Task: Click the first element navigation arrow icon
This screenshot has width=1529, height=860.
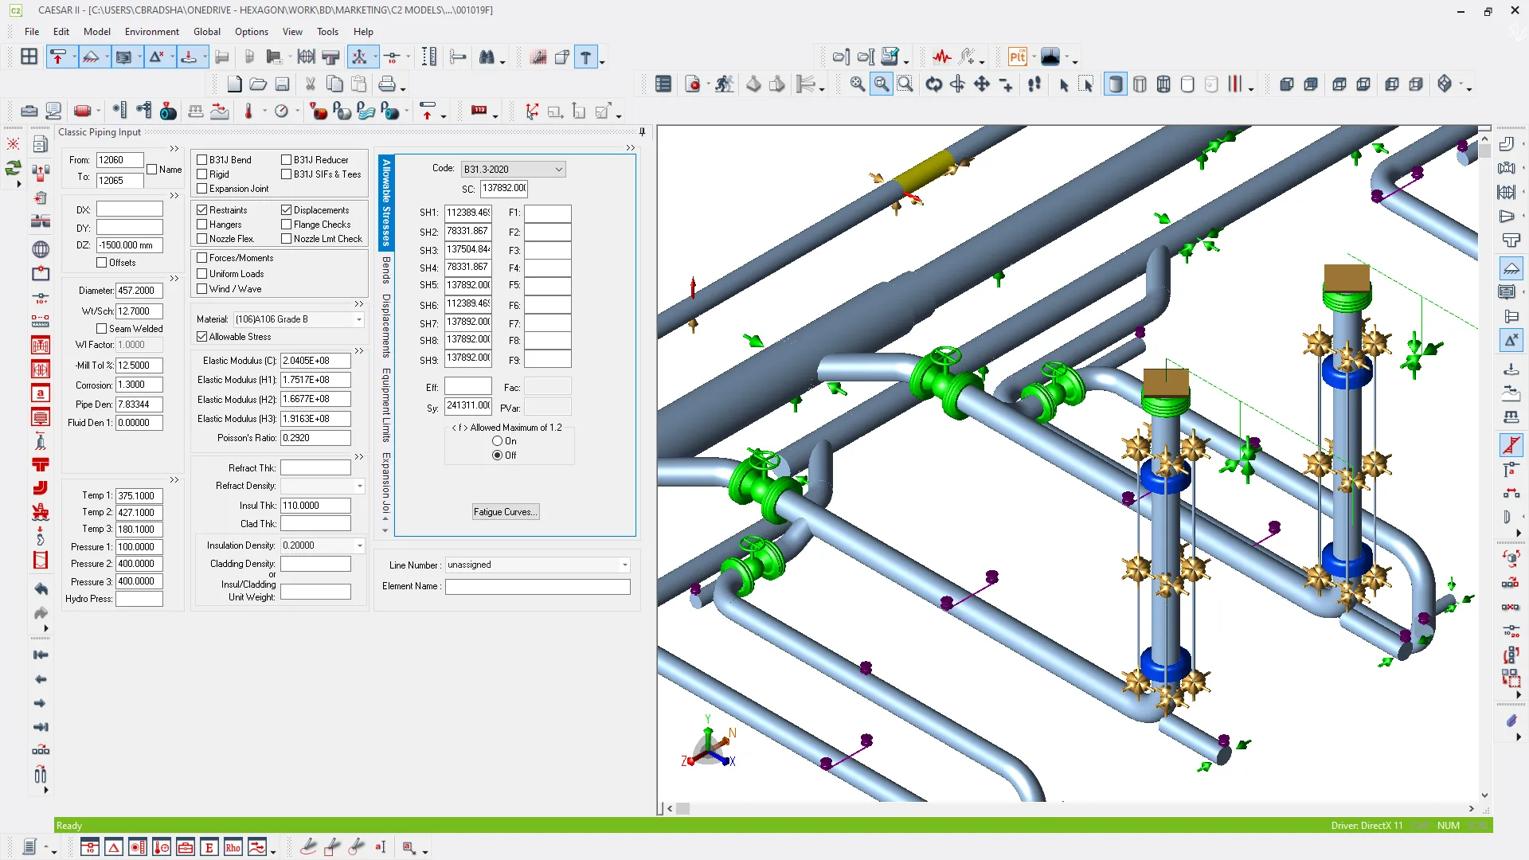Action: (x=40, y=655)
